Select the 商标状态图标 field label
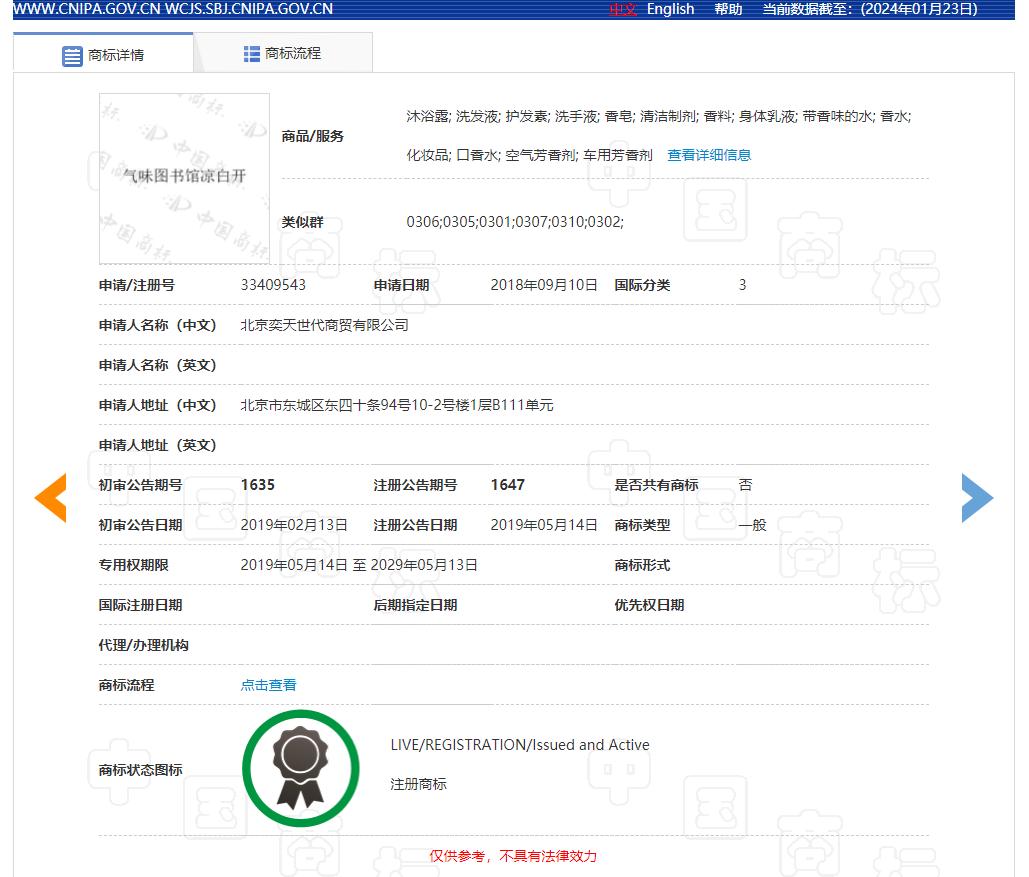The image size is (1029, 877). coord(140,770)
